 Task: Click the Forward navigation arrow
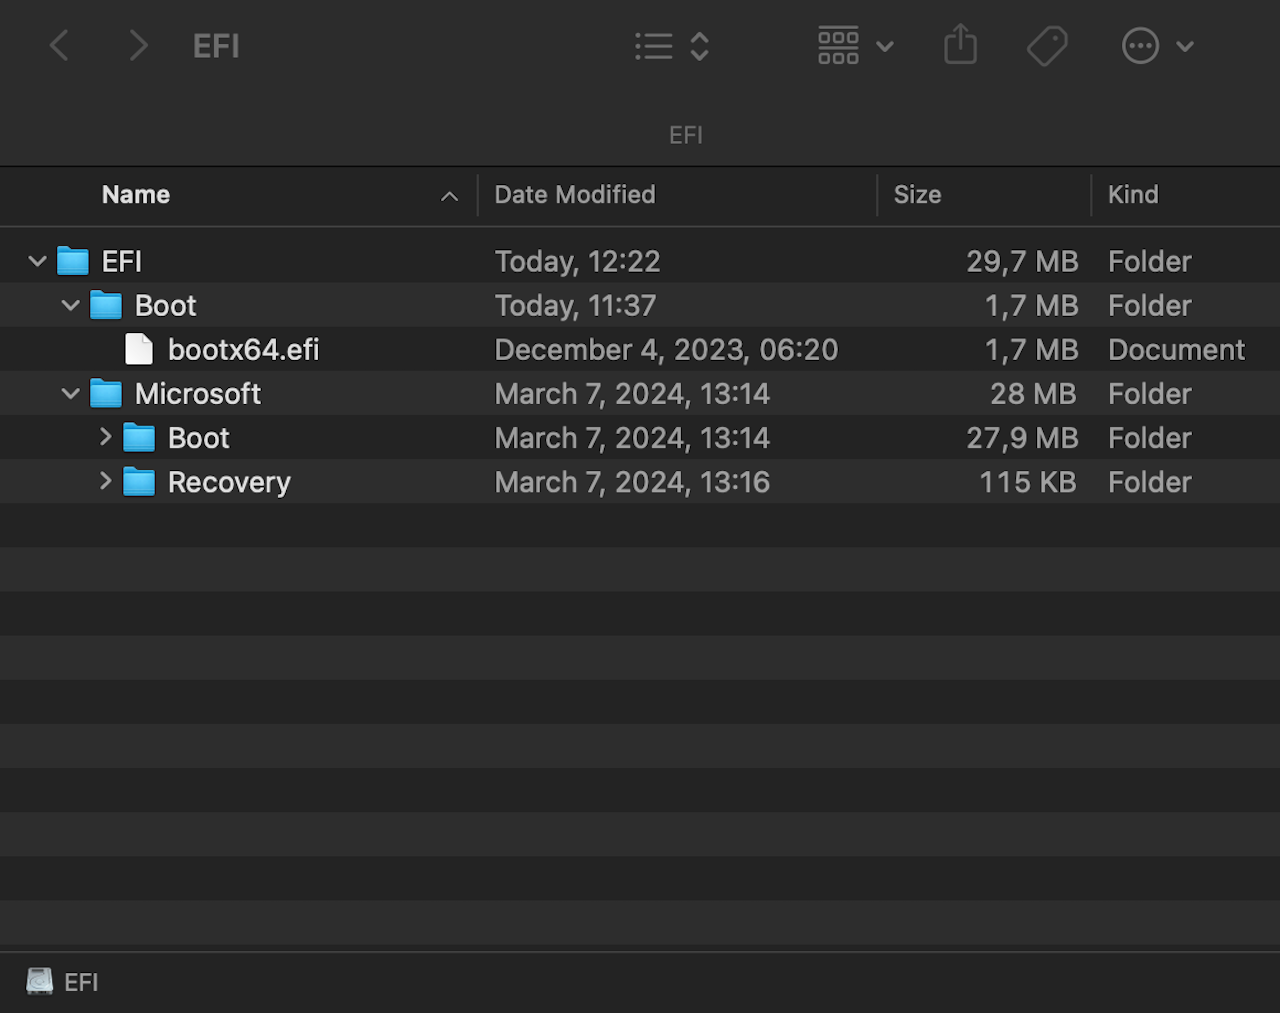(x=138, y=46)
